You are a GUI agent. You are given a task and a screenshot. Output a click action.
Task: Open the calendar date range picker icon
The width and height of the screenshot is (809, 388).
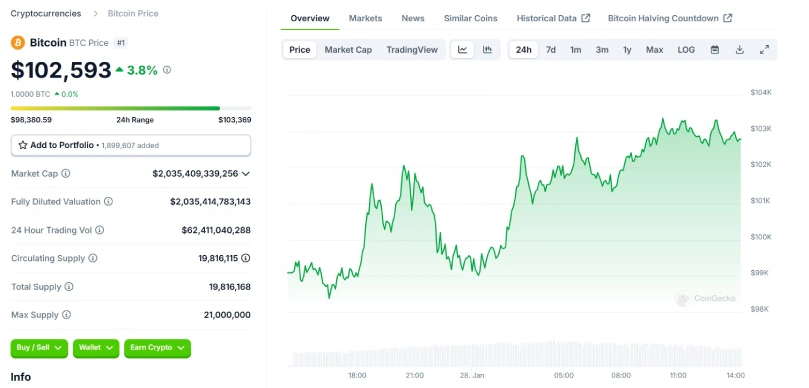pyautogui.click(x=715, y=50)
